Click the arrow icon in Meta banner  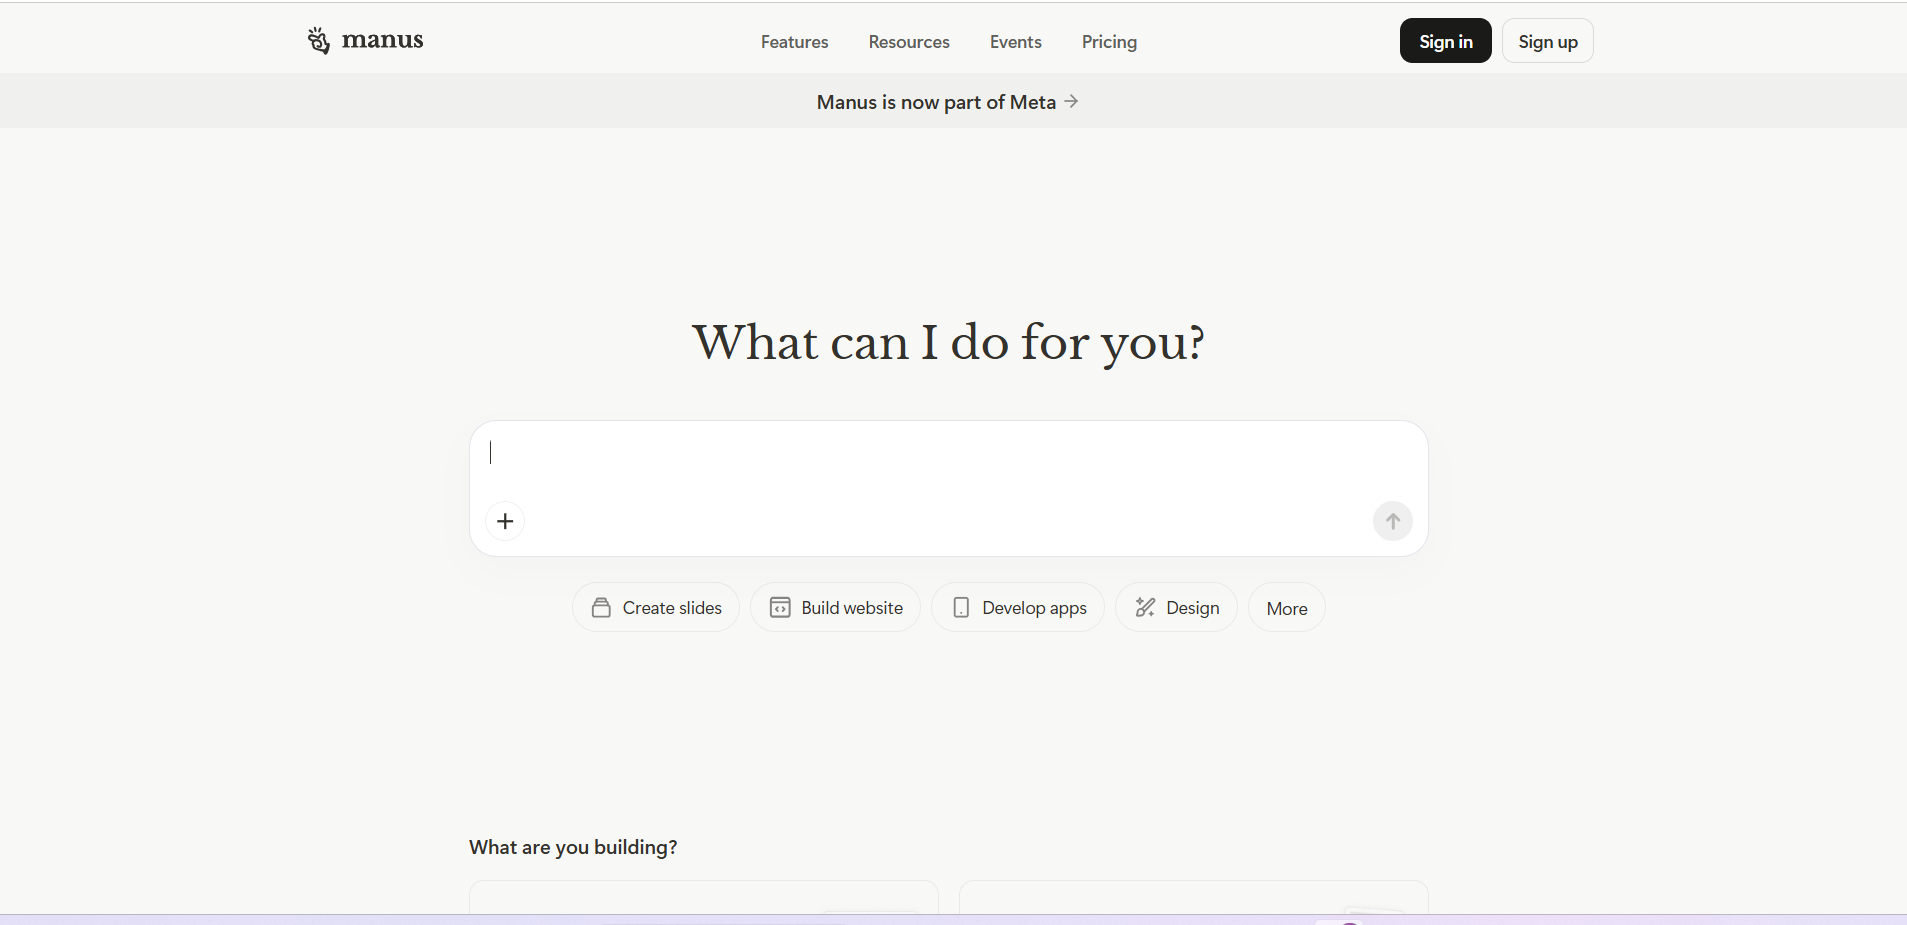coord(1071,102)
